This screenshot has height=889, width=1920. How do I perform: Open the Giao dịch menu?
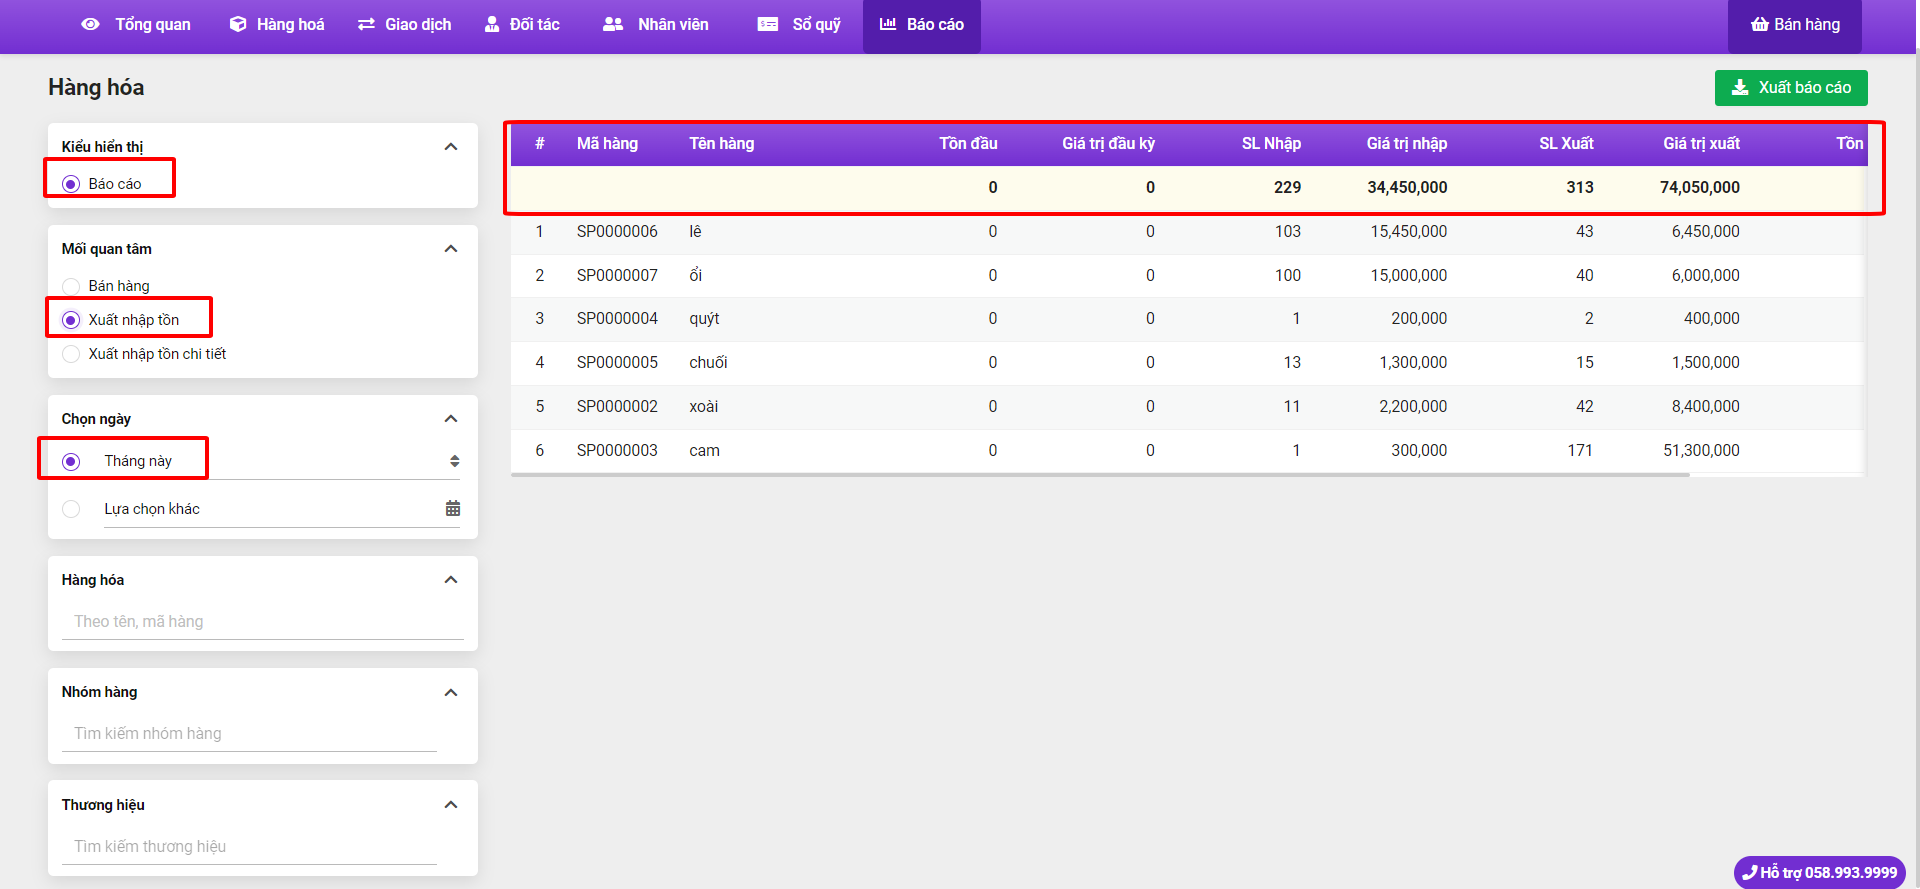coord(405,24)
